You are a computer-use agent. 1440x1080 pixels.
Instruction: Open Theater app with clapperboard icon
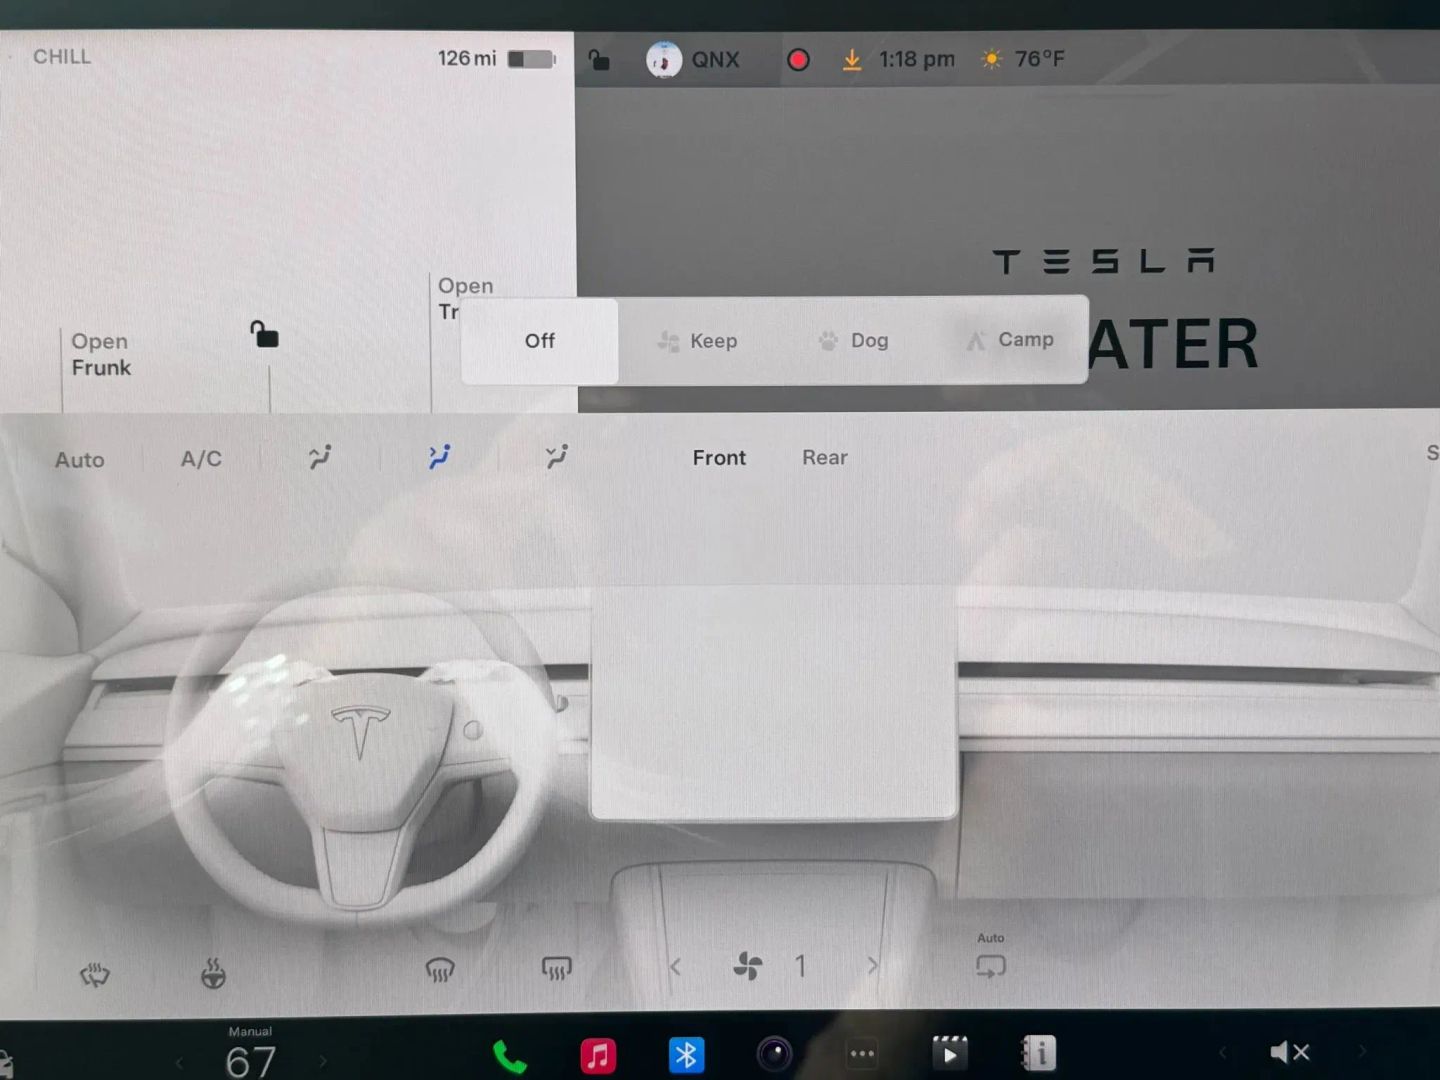pos(949,1053)
